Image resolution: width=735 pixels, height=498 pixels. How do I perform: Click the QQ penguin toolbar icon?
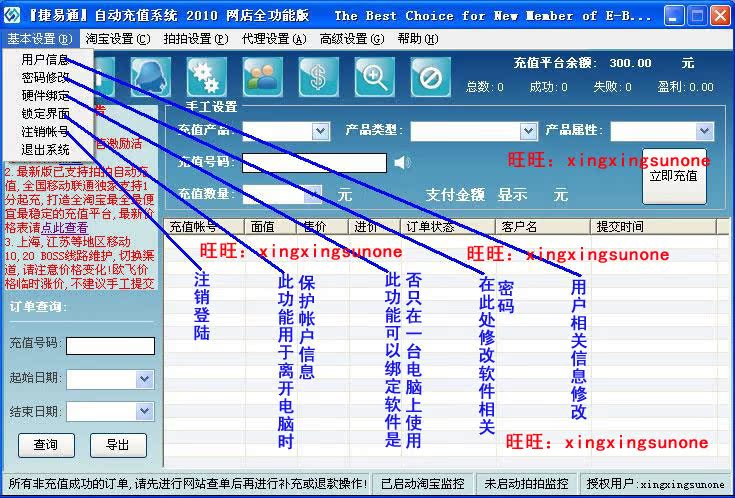coord(150,77)
